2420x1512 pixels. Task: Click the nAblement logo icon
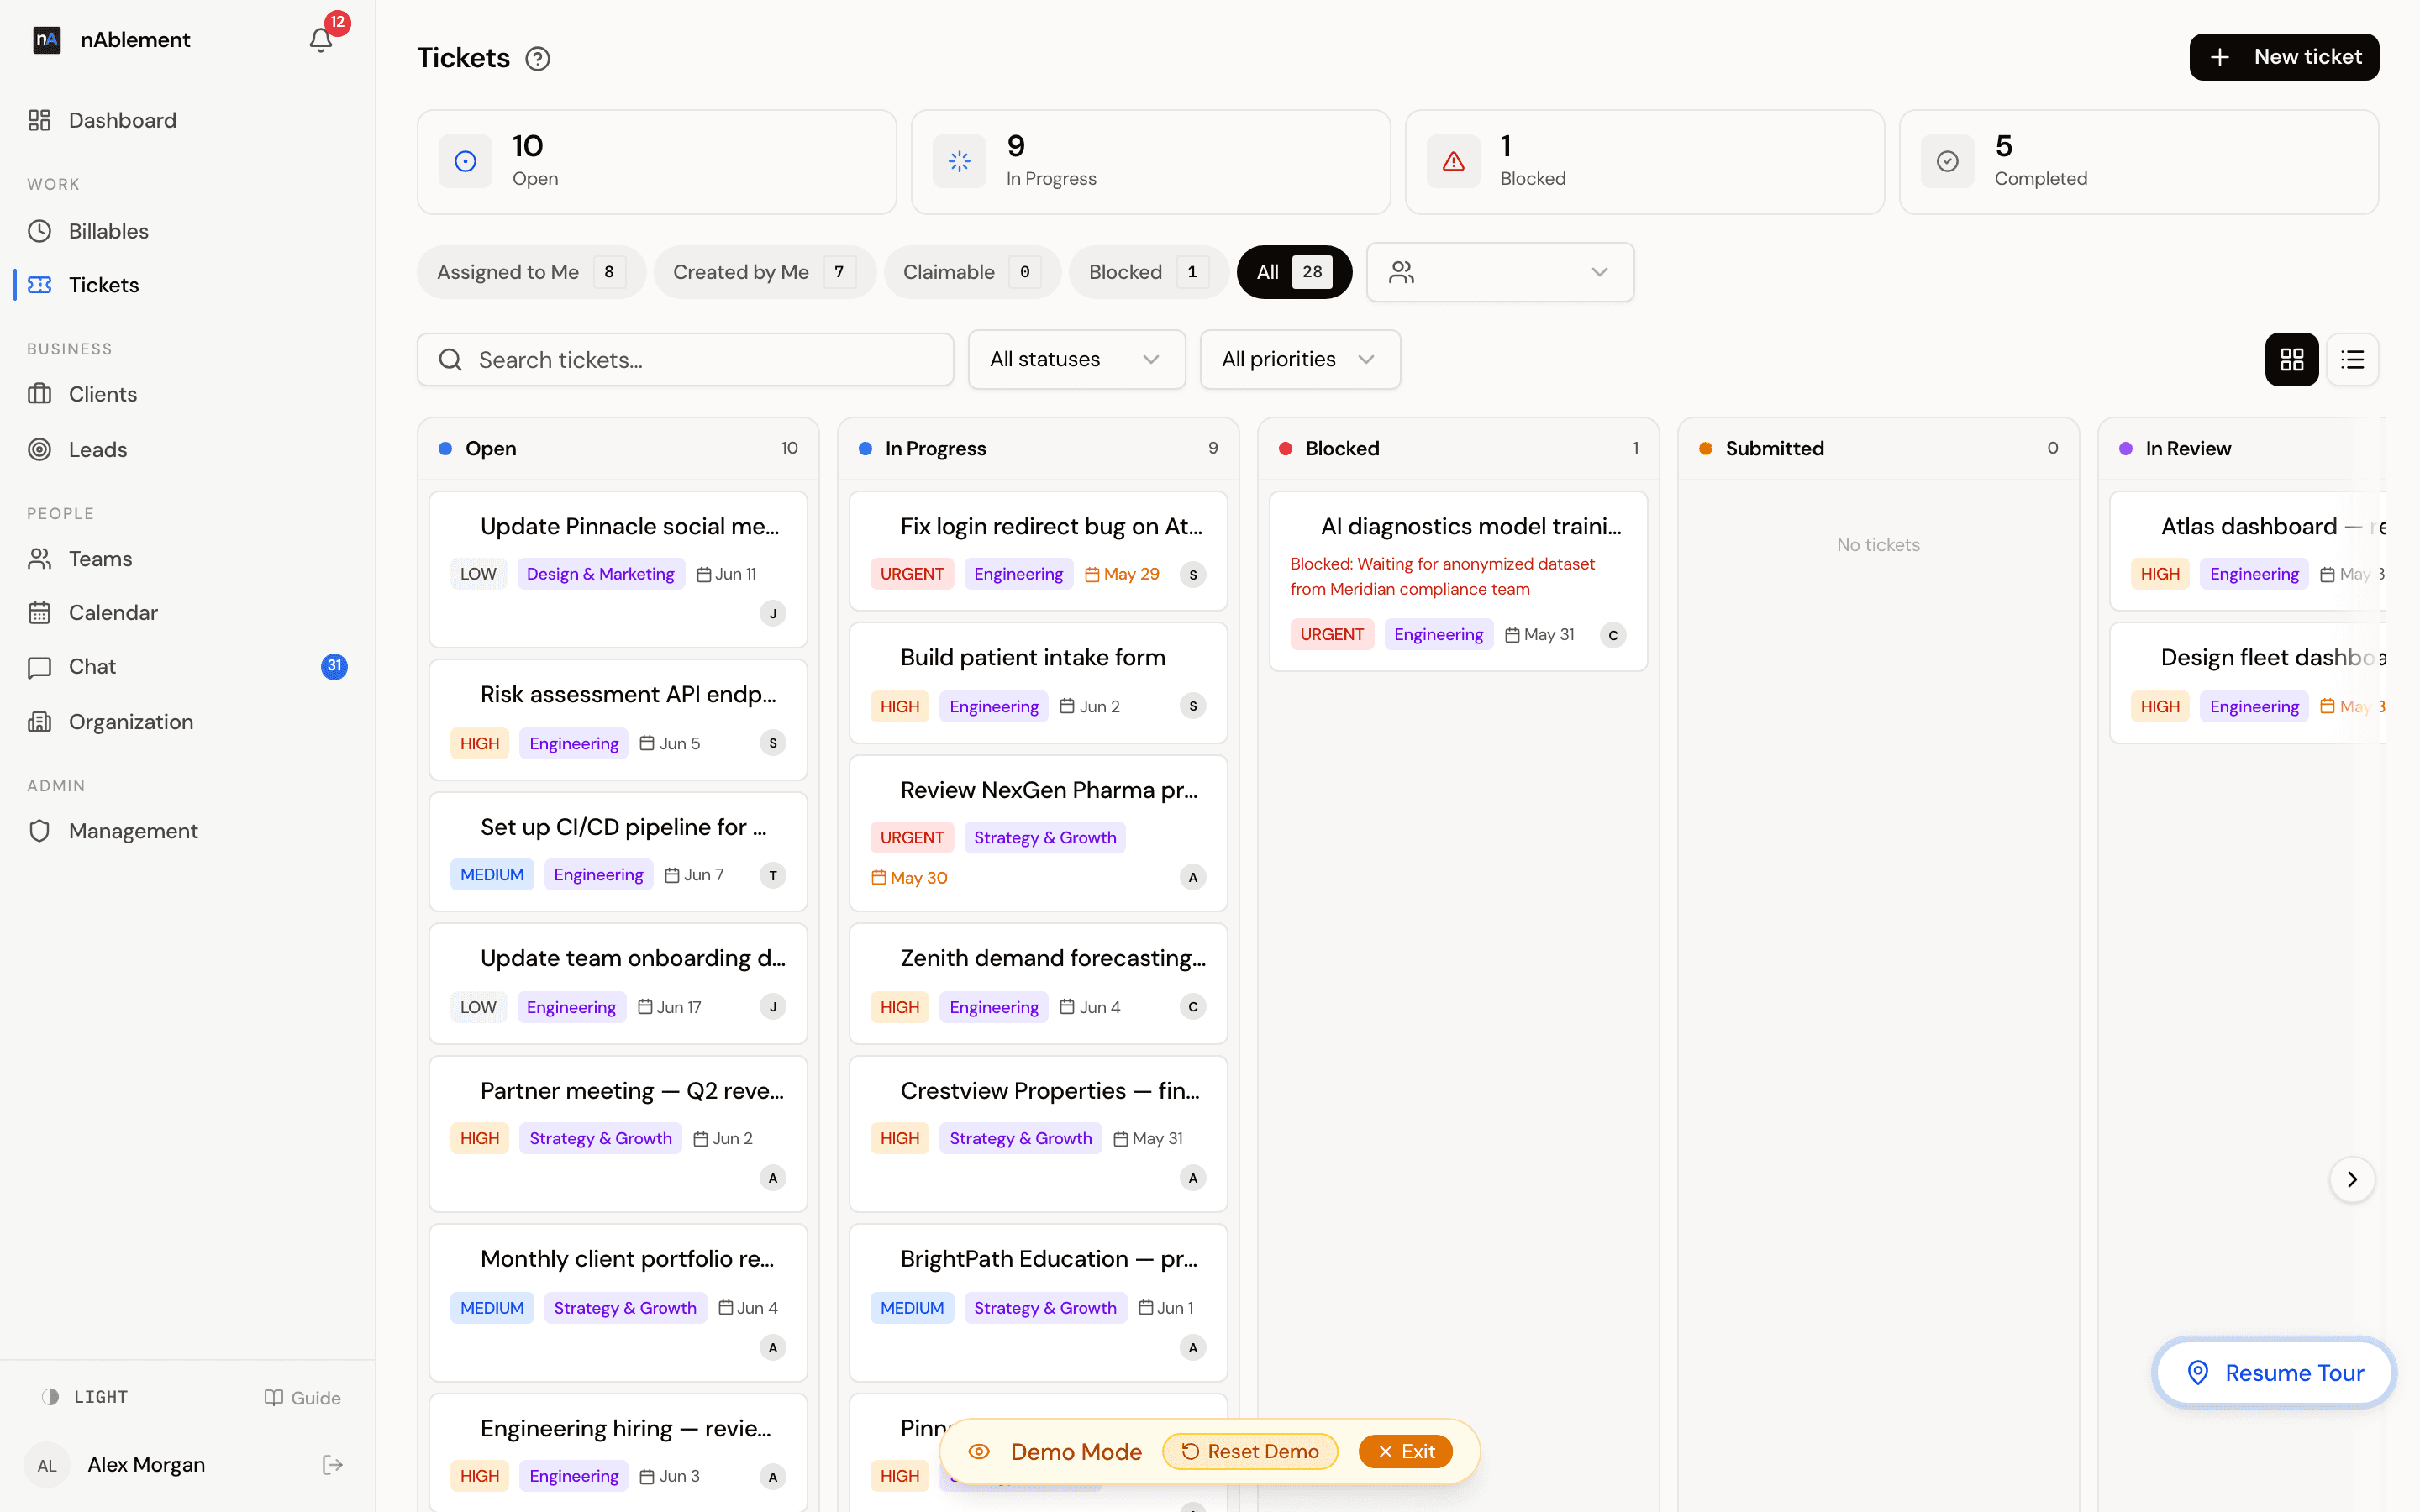(47, 40)
